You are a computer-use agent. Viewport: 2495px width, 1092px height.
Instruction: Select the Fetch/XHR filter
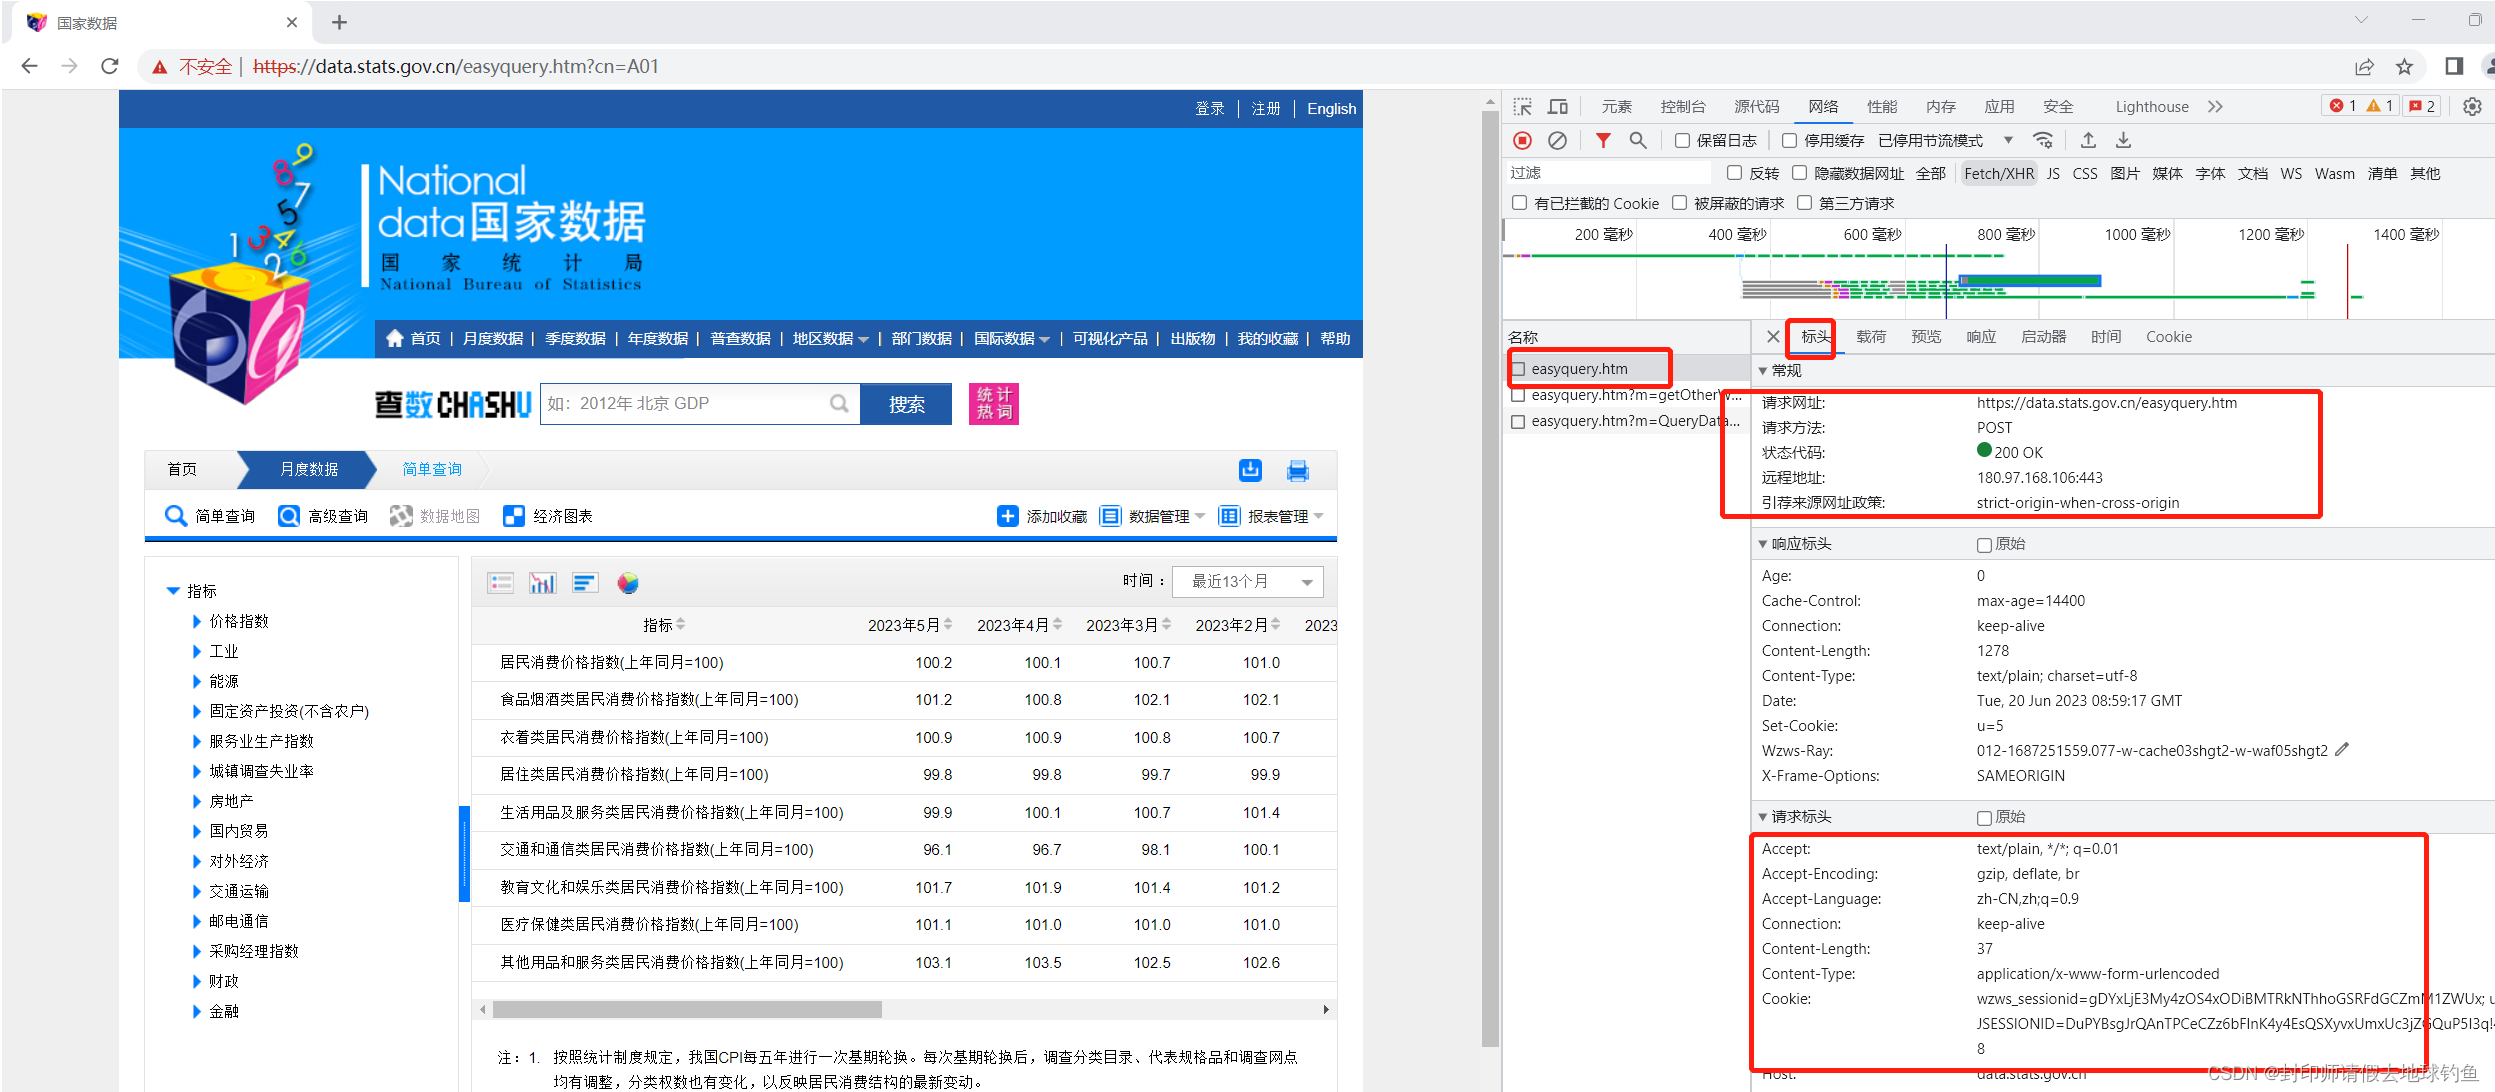tap(1998, 174)
